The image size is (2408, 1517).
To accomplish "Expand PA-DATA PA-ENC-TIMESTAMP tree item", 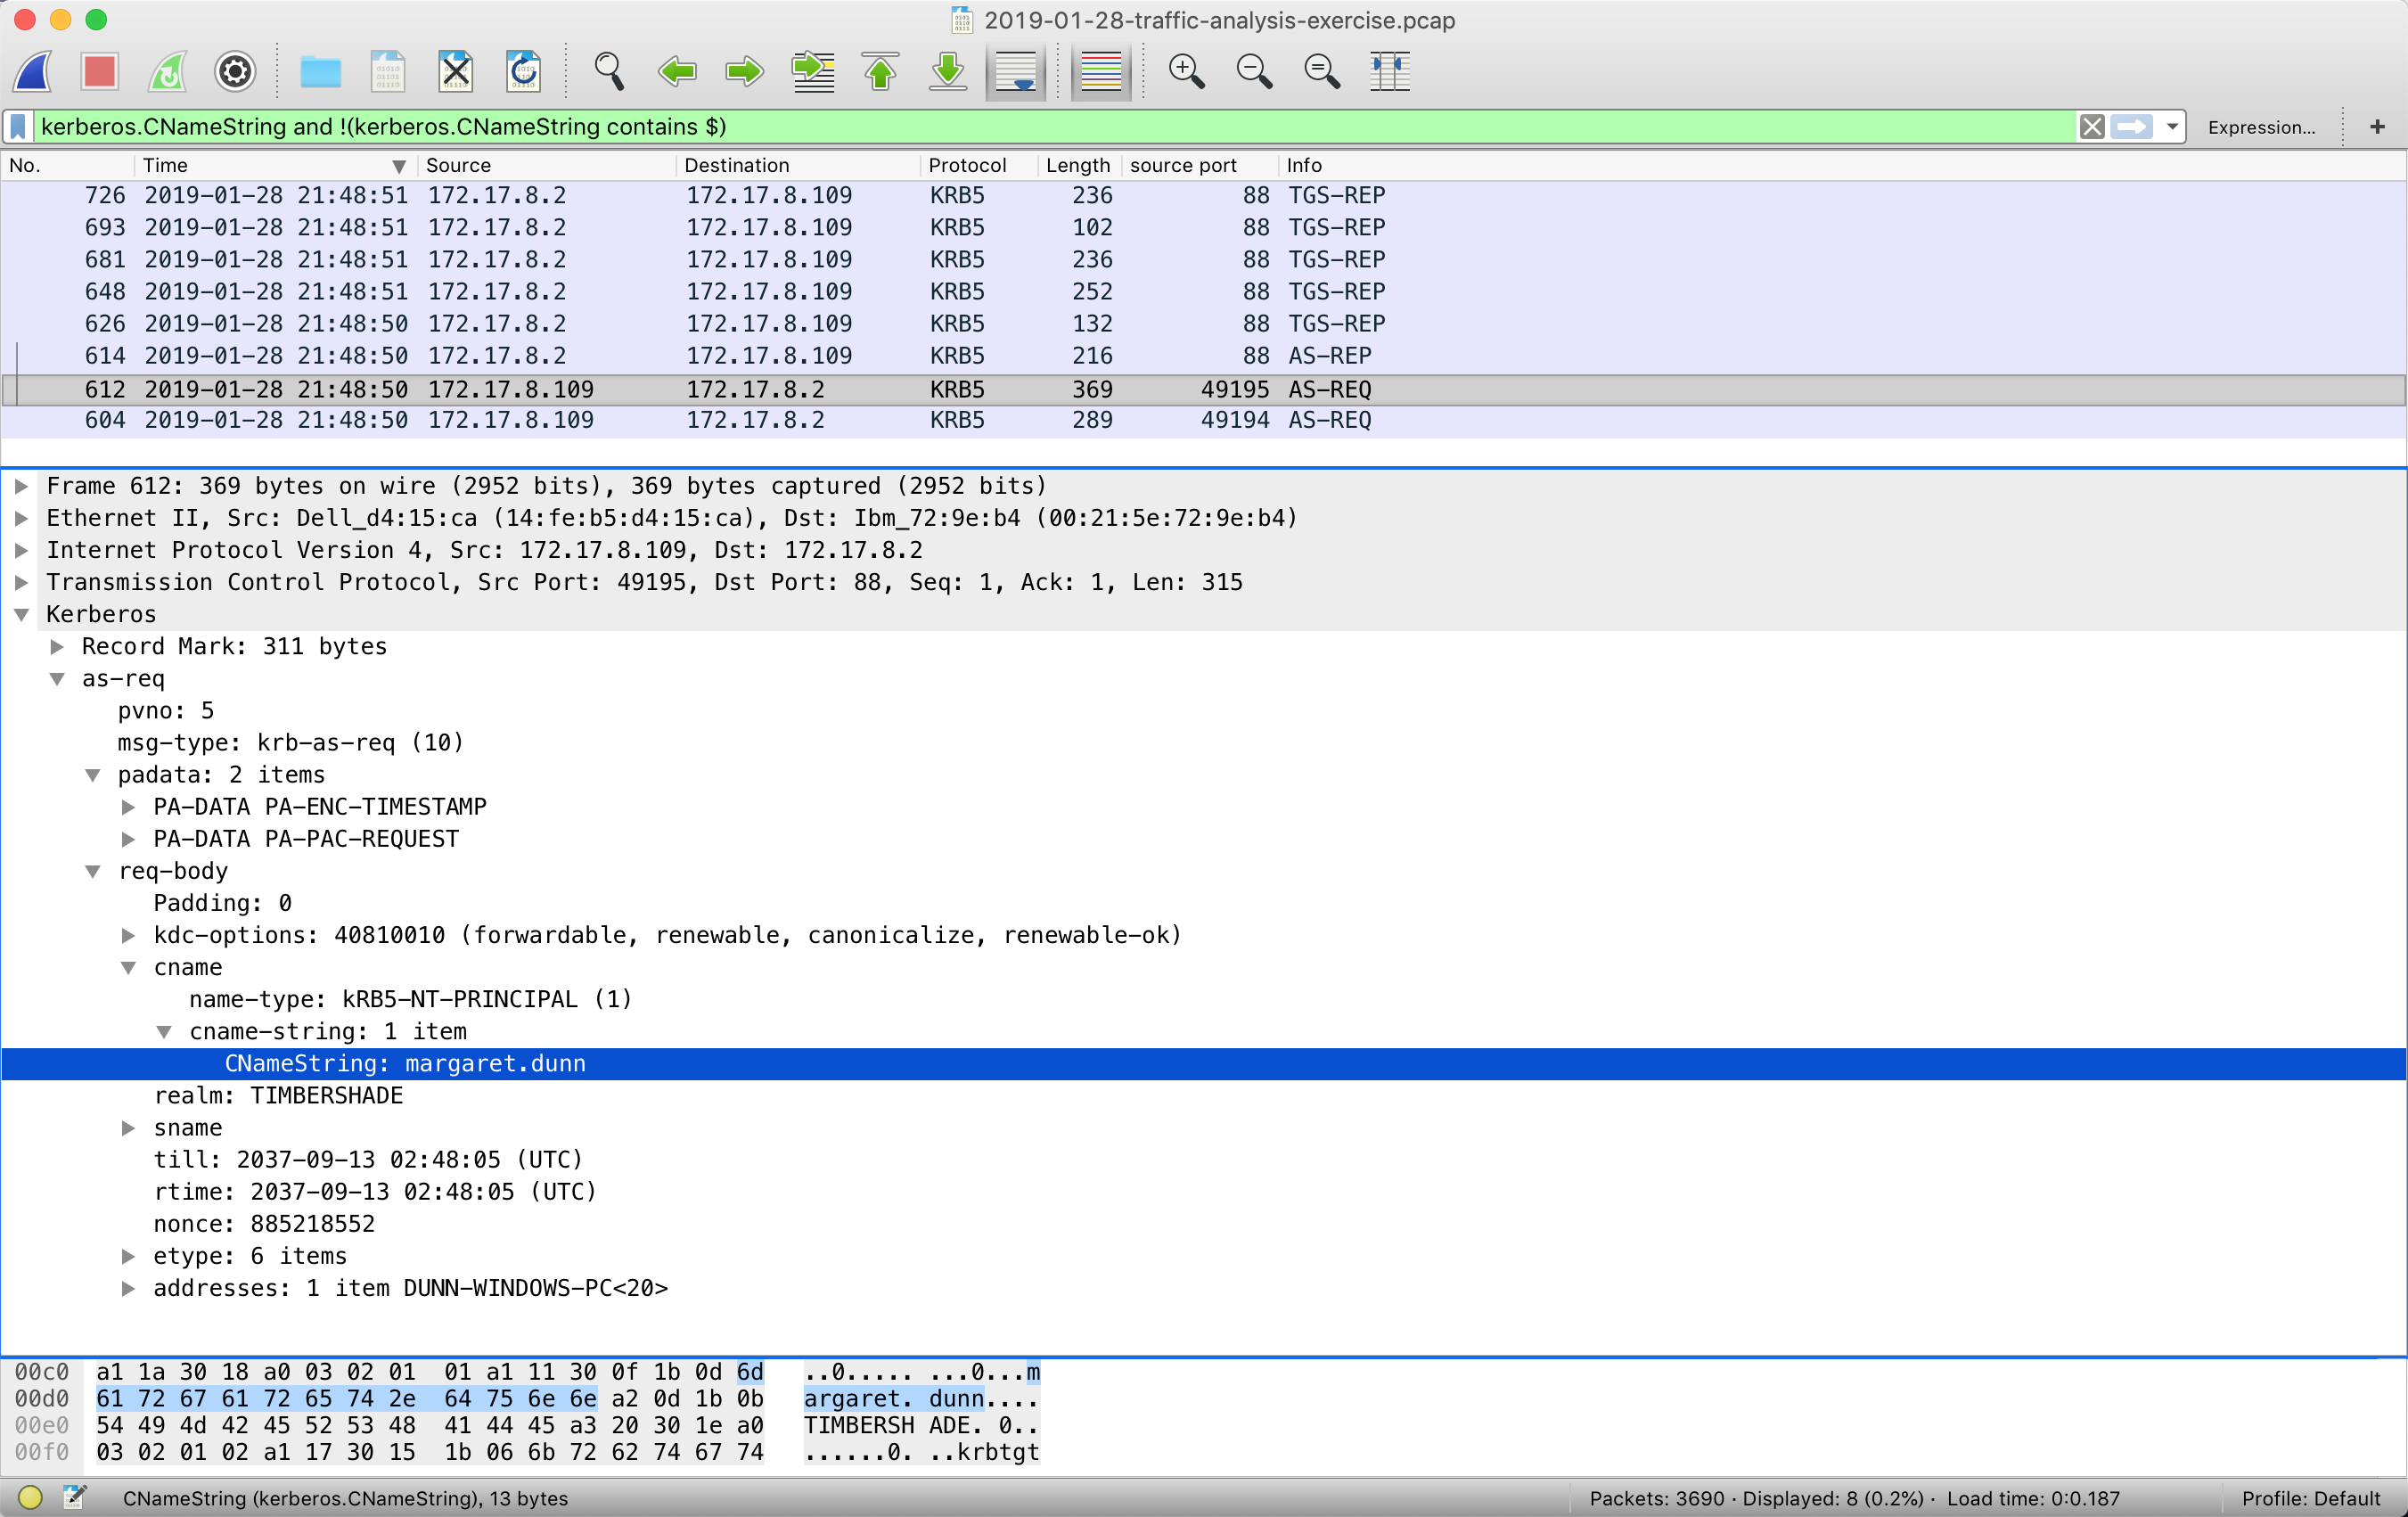I will pos(129,807).
